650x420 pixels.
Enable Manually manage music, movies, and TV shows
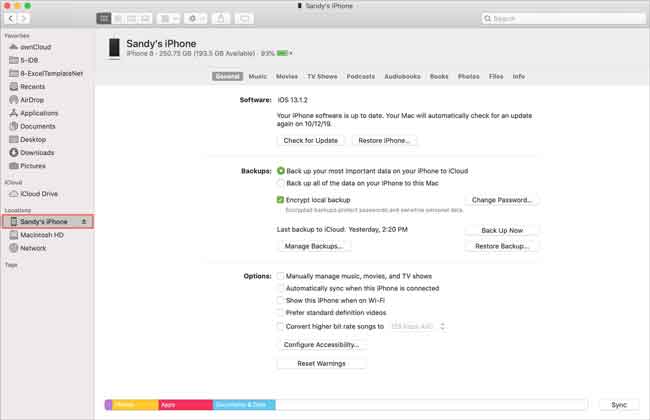click(x=281, y=275)
